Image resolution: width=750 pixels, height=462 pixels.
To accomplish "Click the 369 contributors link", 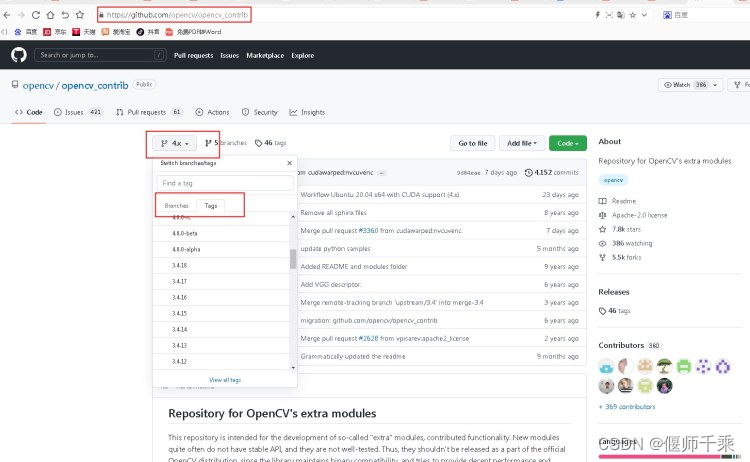I will pyautogui.click(x=627, y=407).
